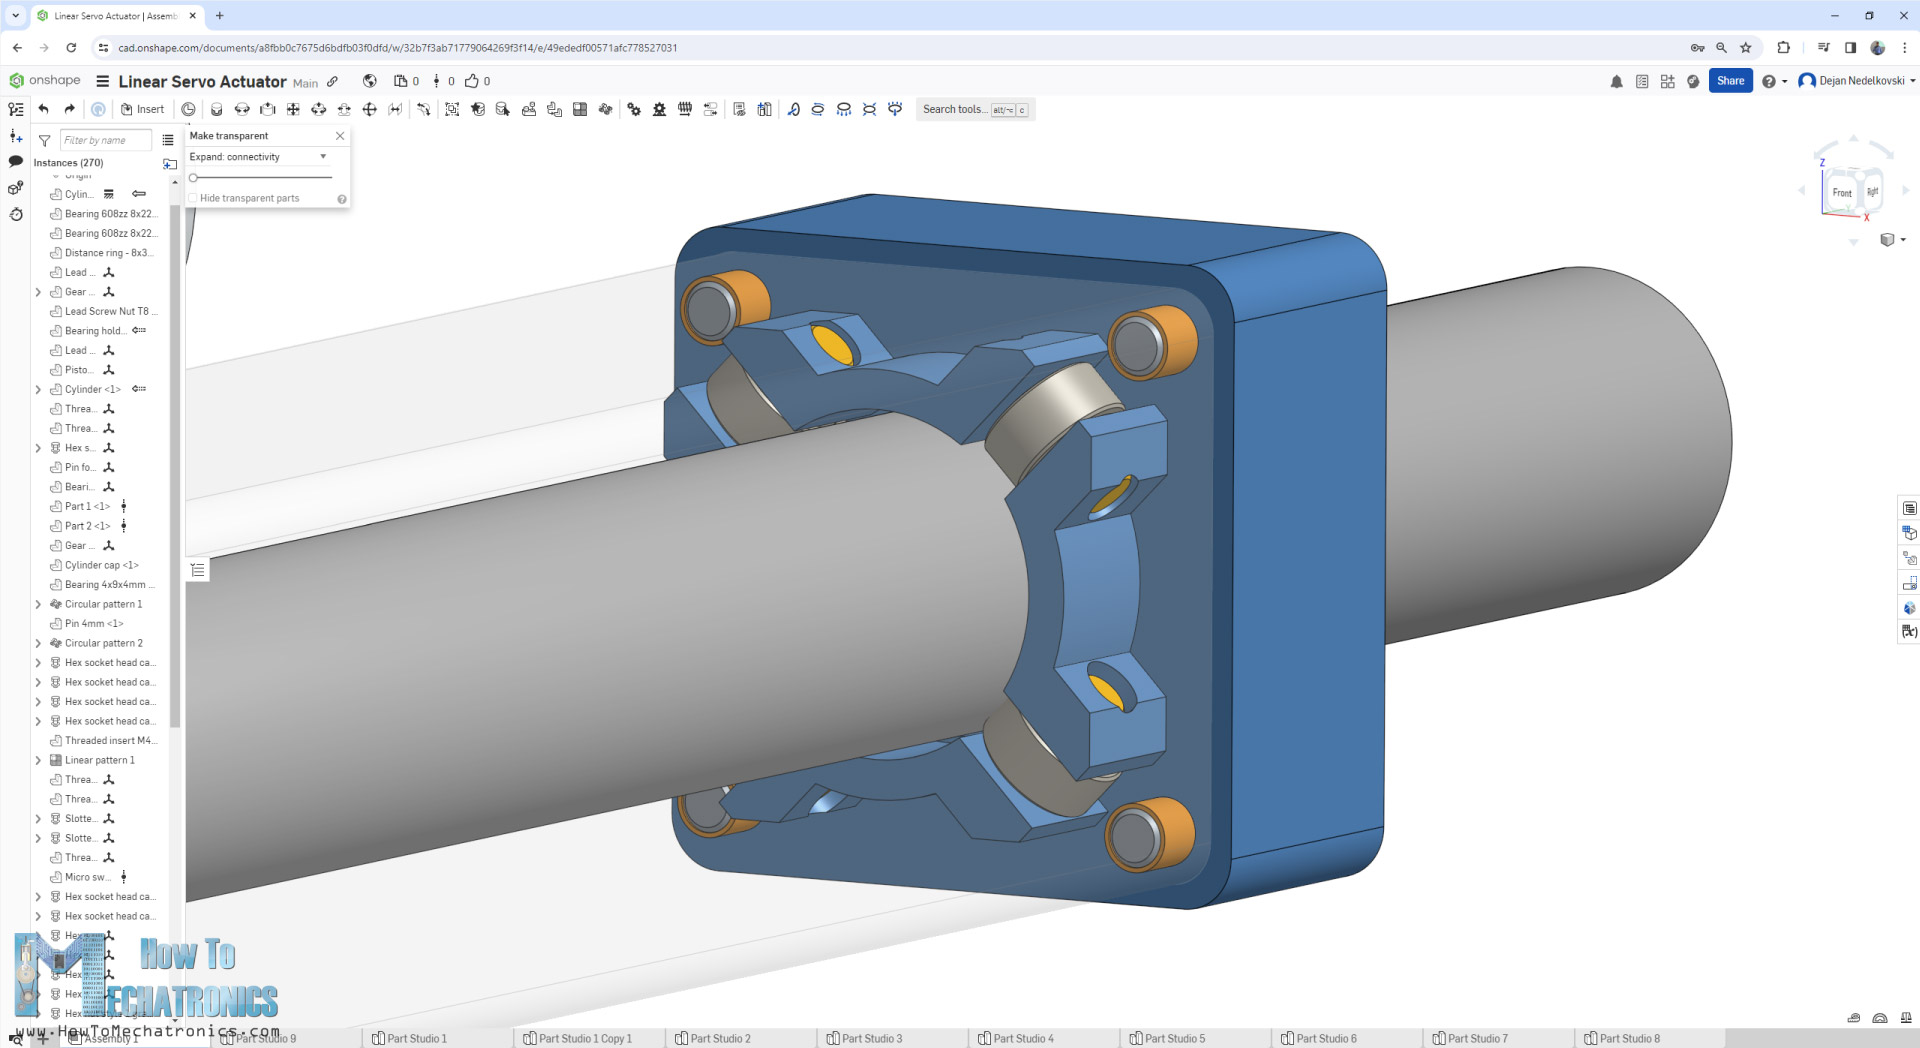Screen dimensions: 1920x1048
Task: Open the Expand: connectivity dropdown
Action: tap(258, 157)
